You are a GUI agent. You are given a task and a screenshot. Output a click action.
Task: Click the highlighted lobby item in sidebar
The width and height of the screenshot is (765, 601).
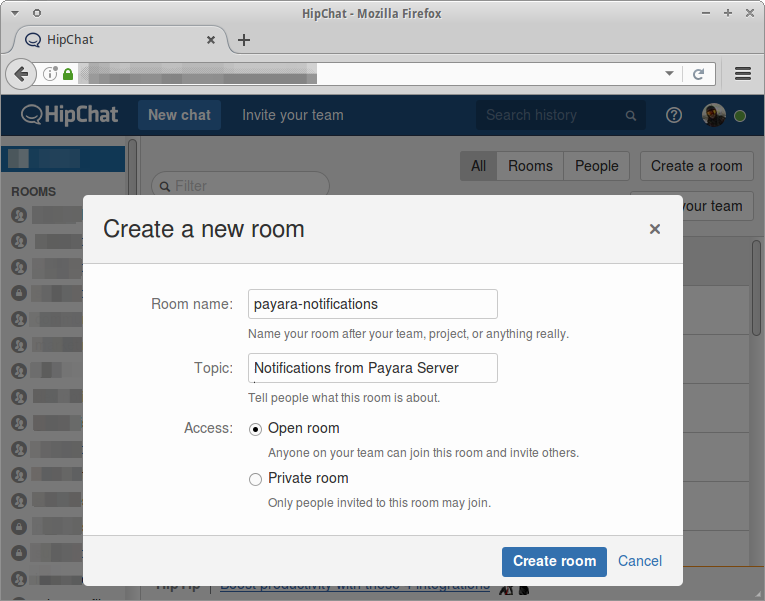[63, 159]
